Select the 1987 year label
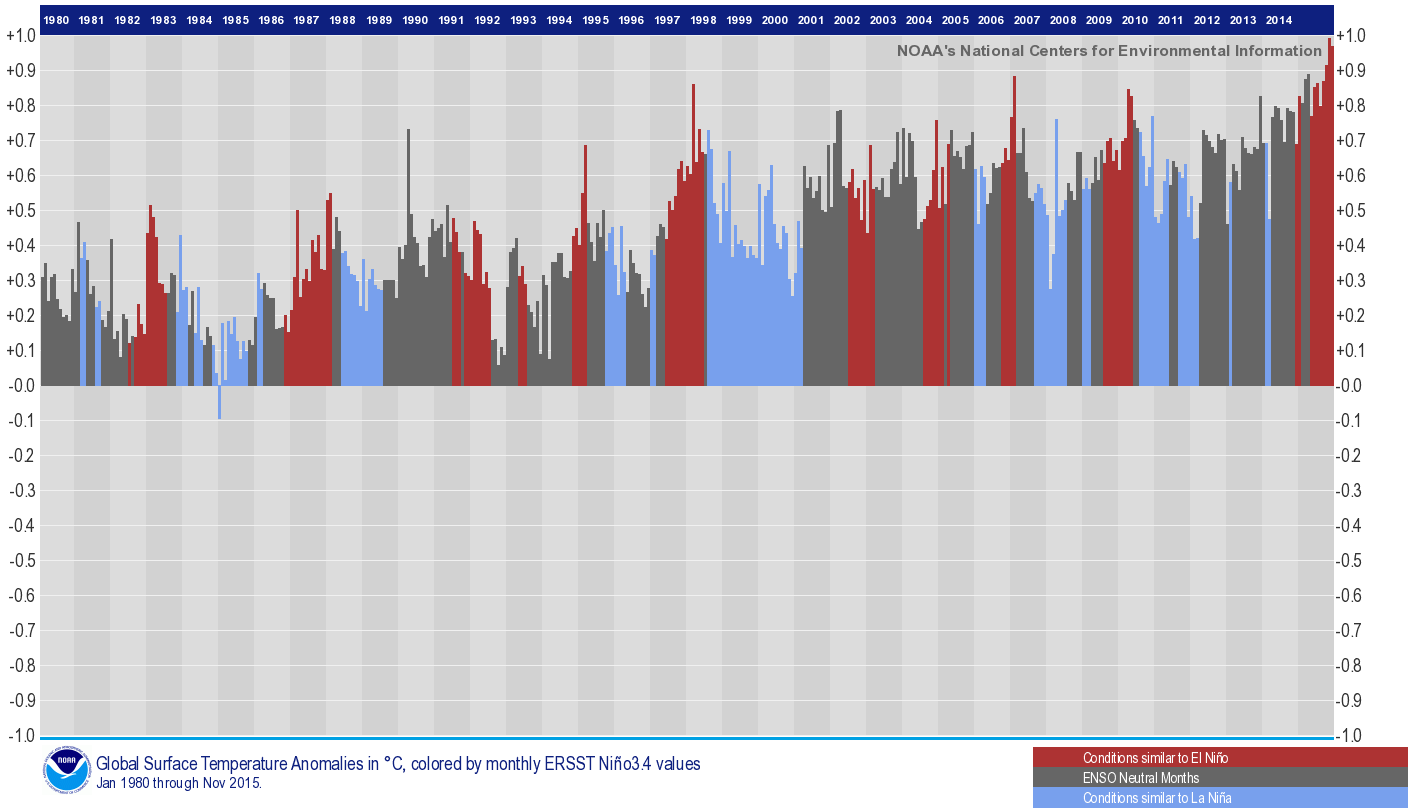 click(x=308, y=20)
